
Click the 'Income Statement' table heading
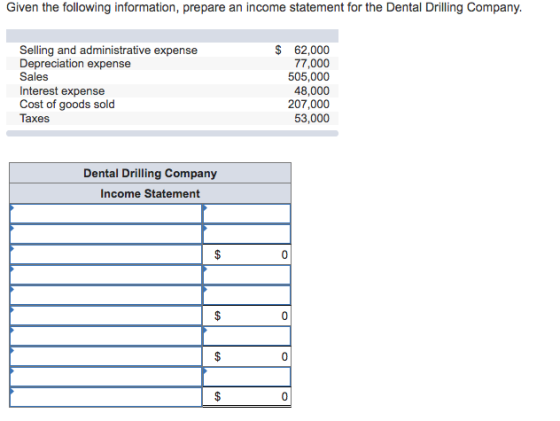coord(150,194)
